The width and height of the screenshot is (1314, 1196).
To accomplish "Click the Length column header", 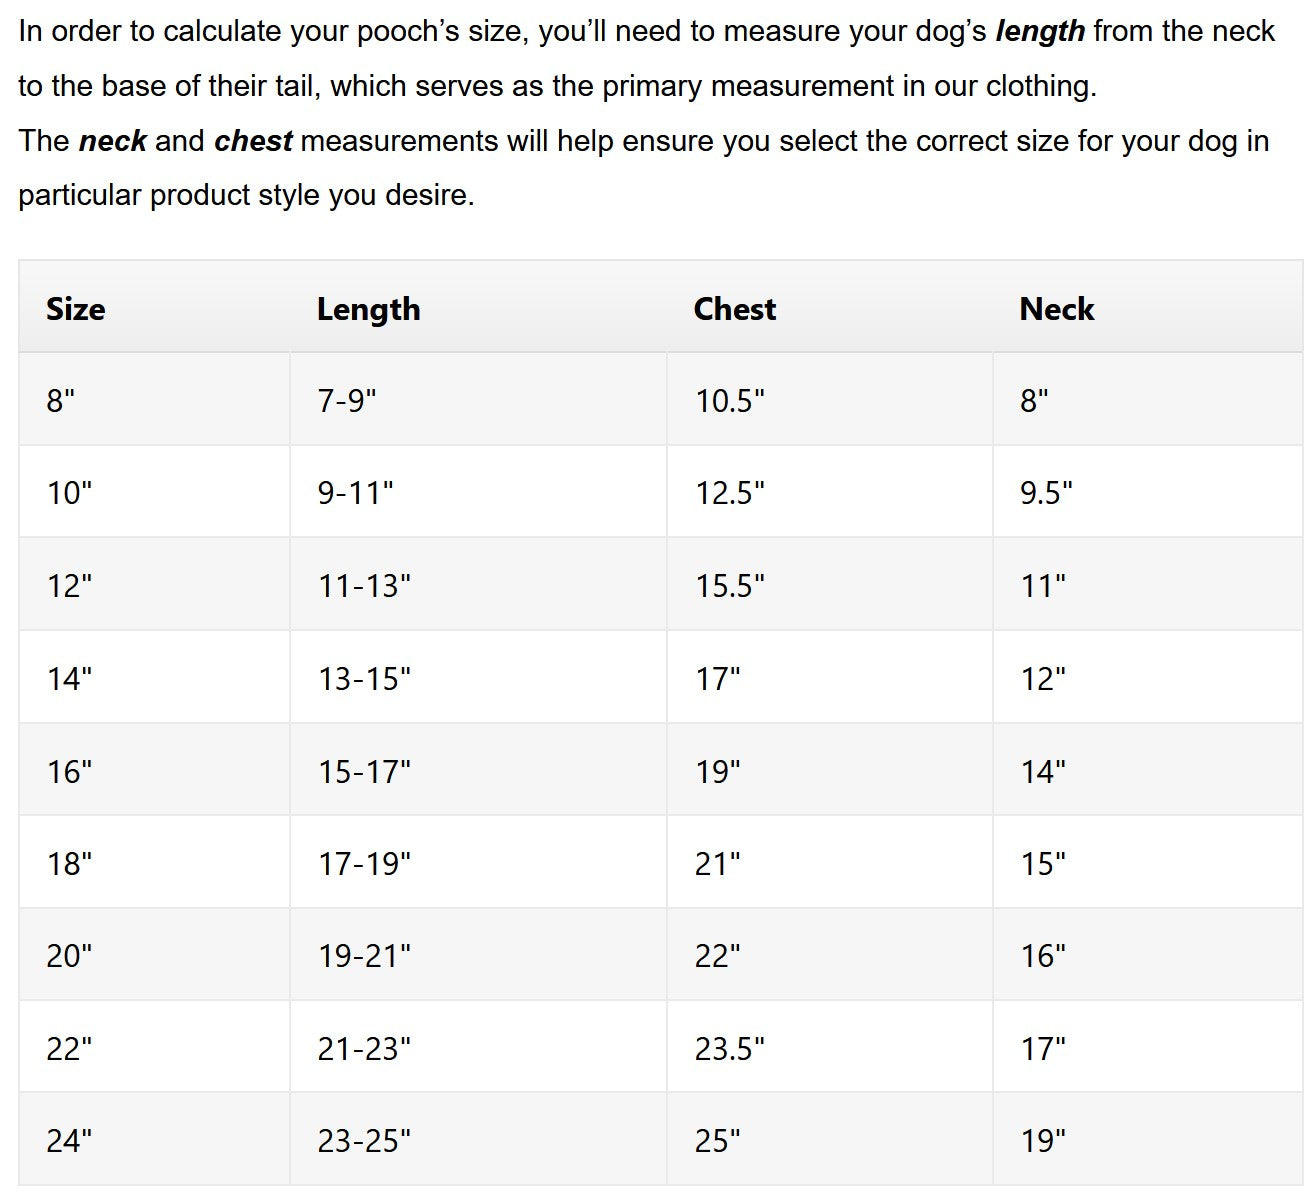I will pyautogui.click(x=368, y=309).
